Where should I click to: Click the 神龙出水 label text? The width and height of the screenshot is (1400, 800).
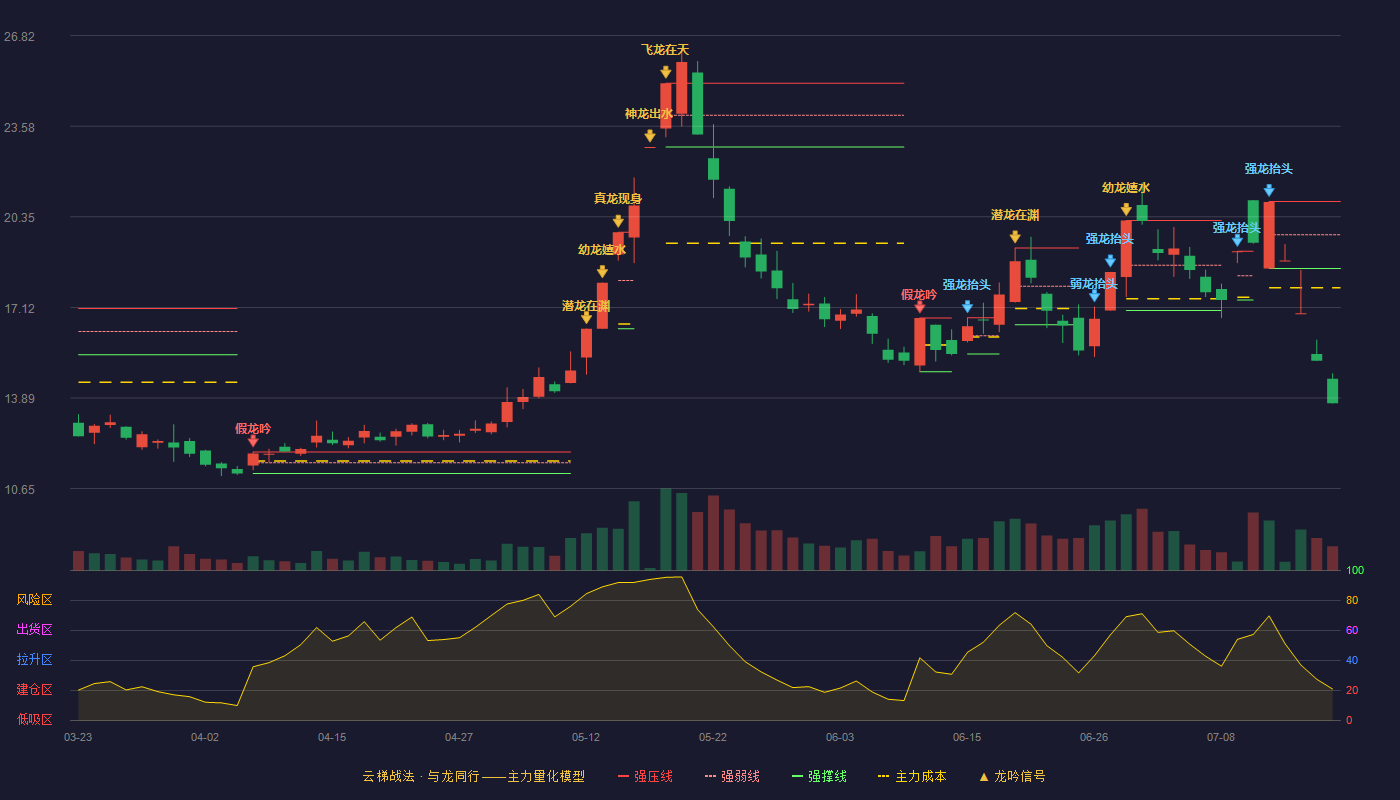649,114
